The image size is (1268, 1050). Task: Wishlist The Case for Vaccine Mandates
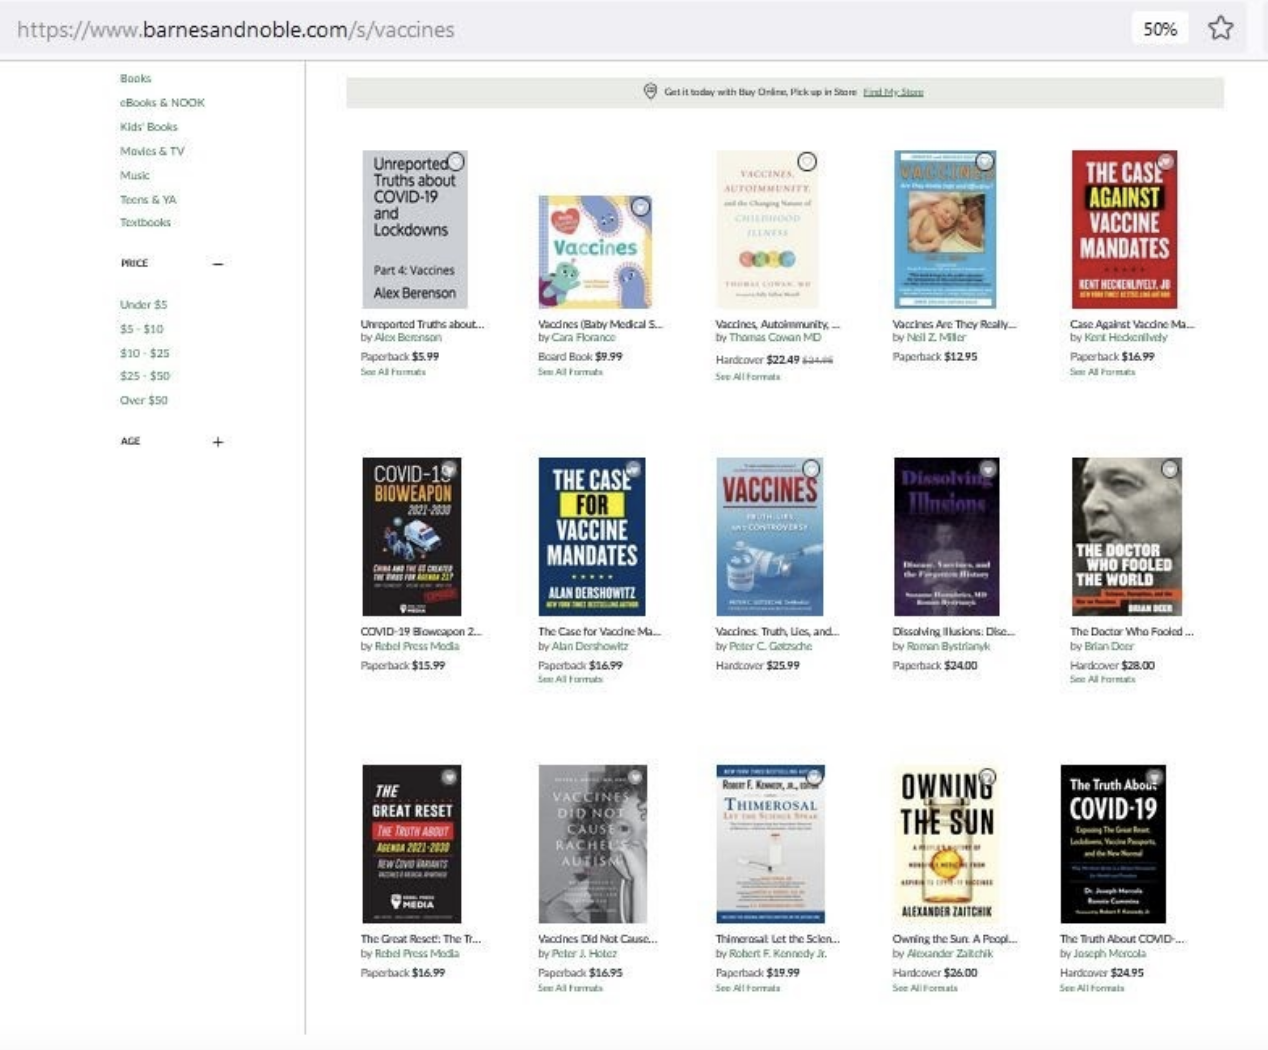pyautogui.click(x=634, y=468)
